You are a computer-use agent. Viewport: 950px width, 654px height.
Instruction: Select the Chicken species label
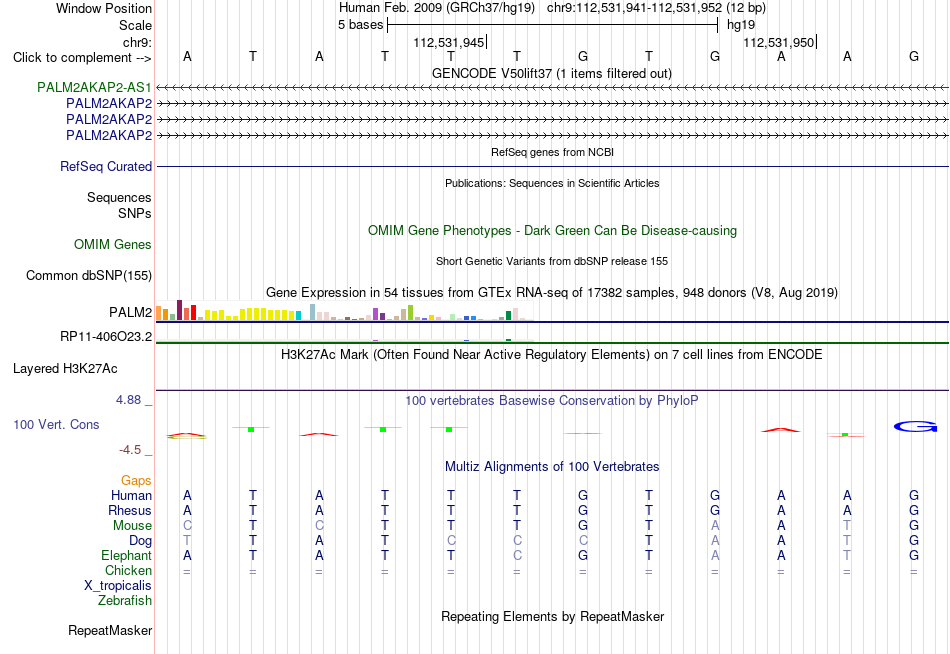click(128, 570)
